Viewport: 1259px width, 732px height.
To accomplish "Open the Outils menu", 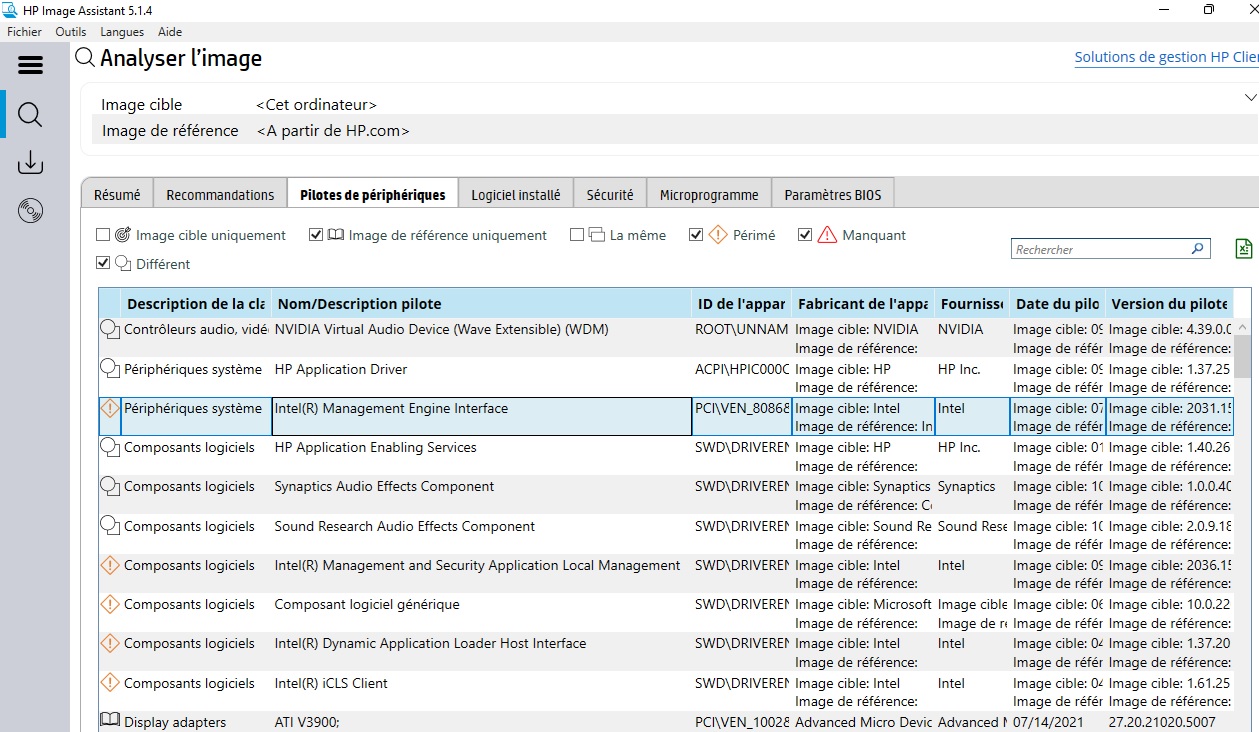I will [x=70, y=31].
